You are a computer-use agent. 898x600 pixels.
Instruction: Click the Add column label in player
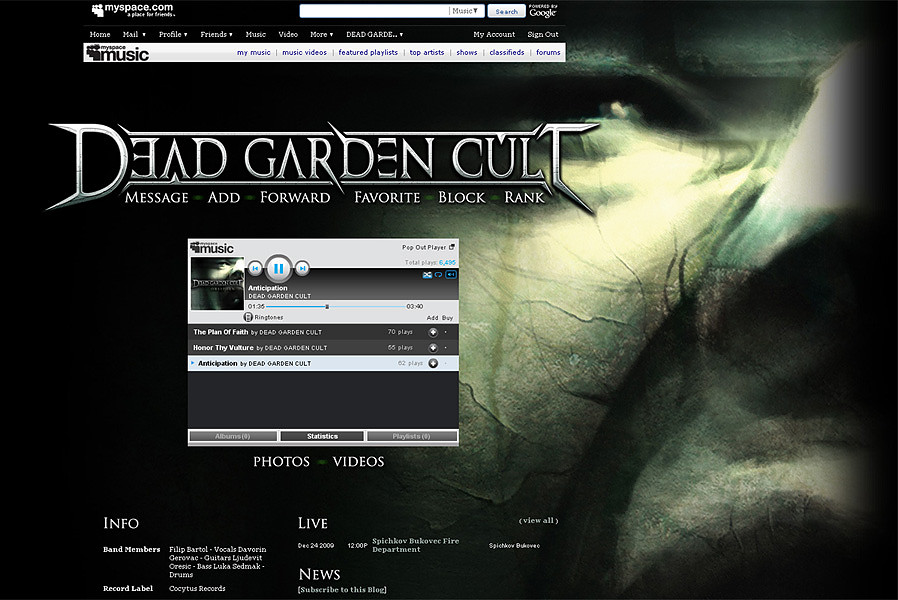coord(432,318)
